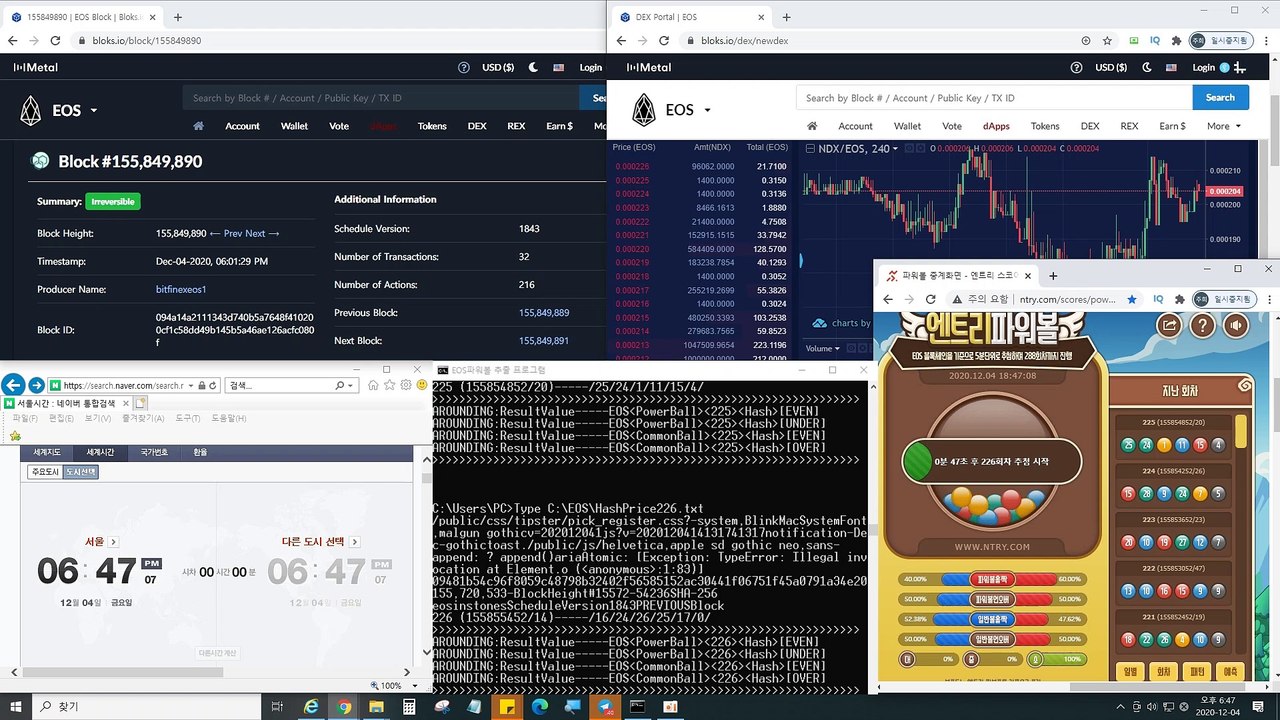Click the help question icon in DEX Portal header
The width and height of the screenshot is (1280, 720).
(1076, 68)
